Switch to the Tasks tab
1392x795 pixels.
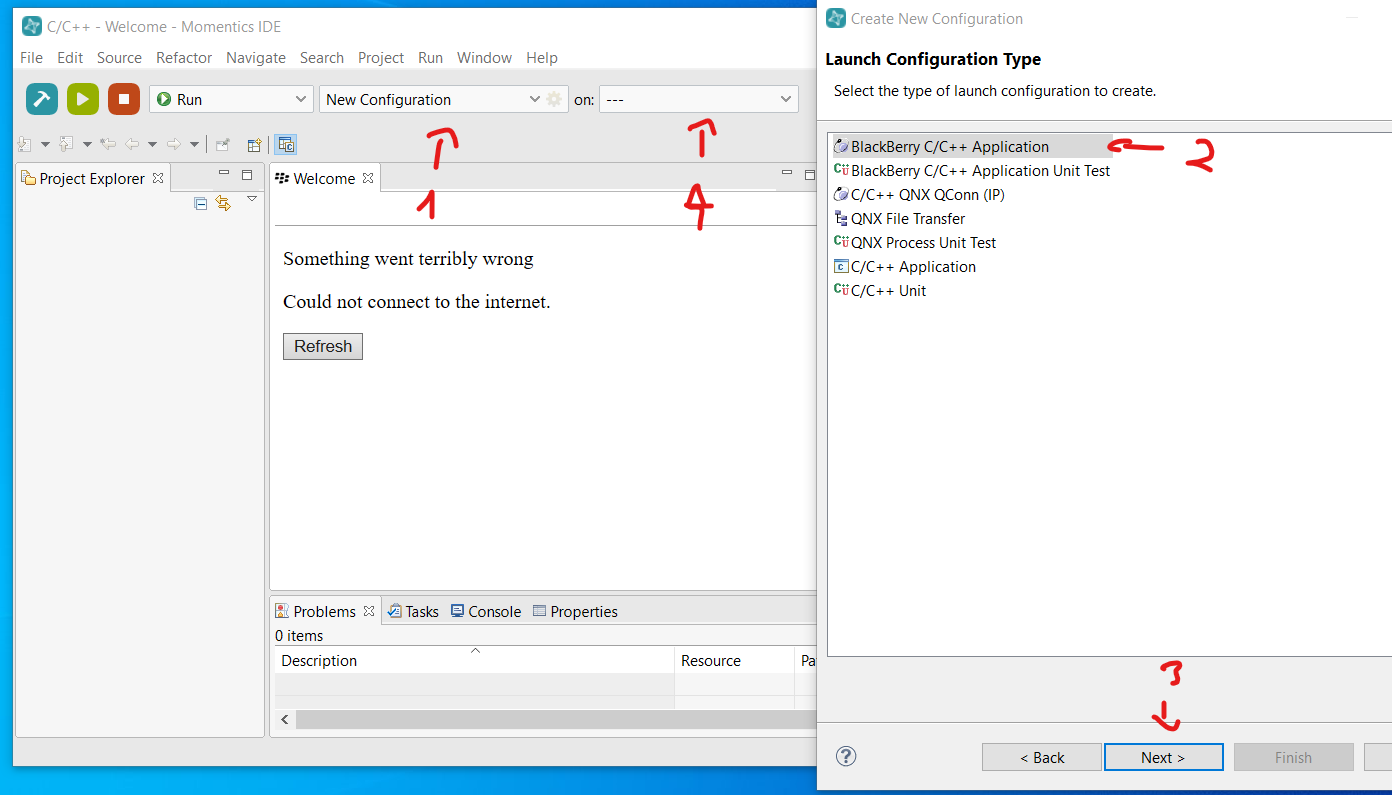pos(413,611)
